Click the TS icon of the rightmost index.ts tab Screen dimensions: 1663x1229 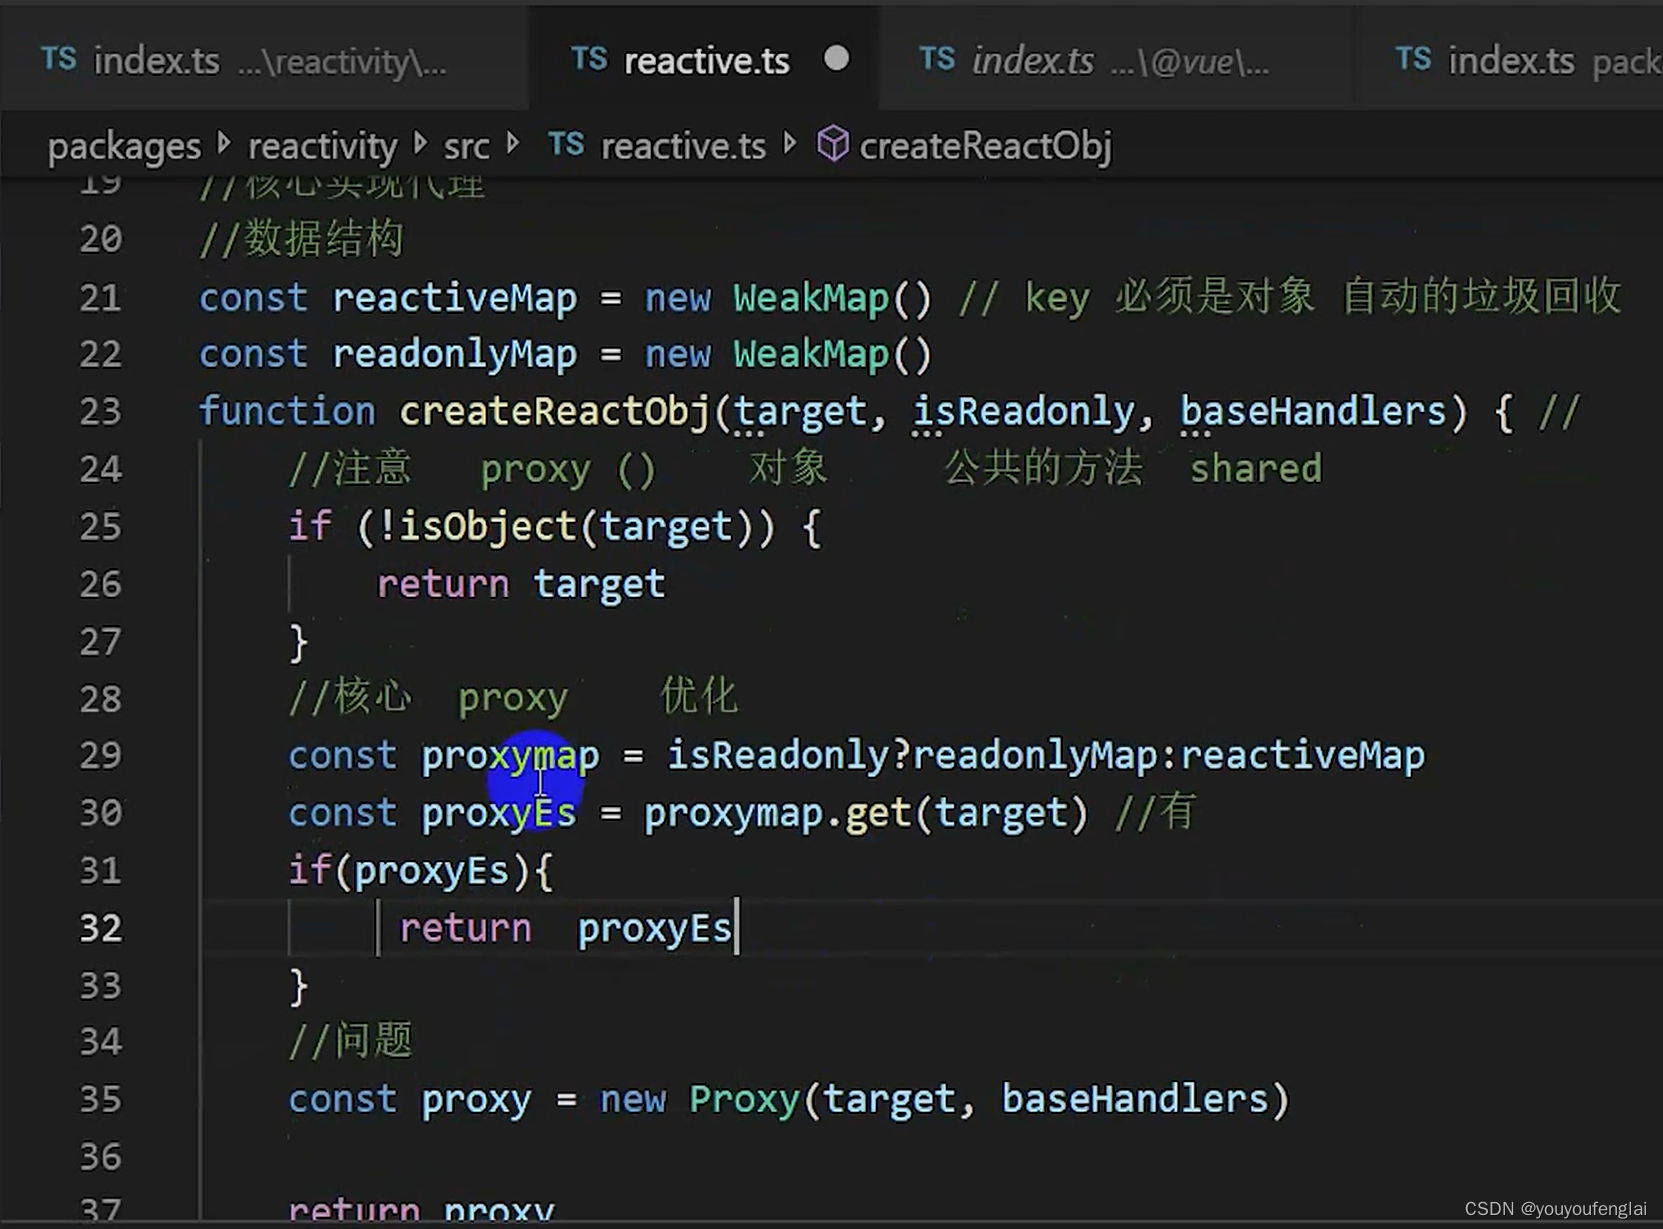point(1413,60)
